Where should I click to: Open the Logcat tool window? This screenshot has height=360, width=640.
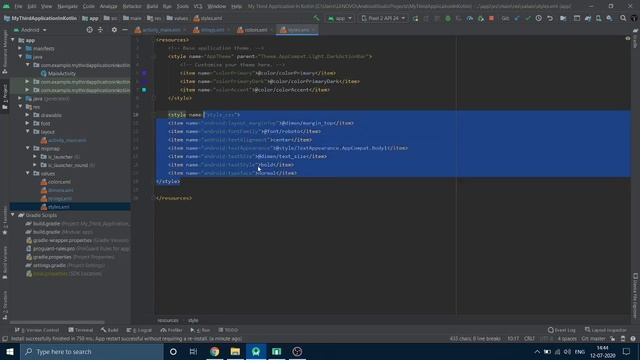coord(139,330)
